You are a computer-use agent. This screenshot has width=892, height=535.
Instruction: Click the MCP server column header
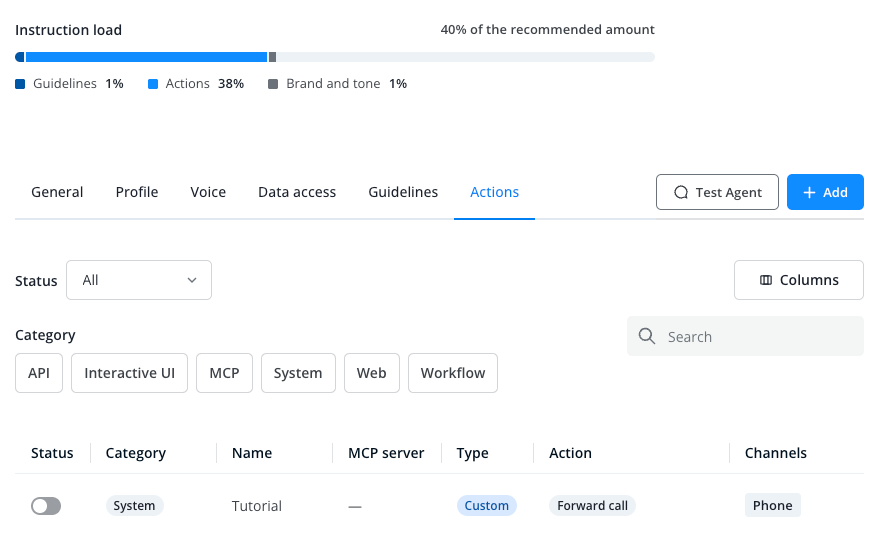(x=386, y=453)
